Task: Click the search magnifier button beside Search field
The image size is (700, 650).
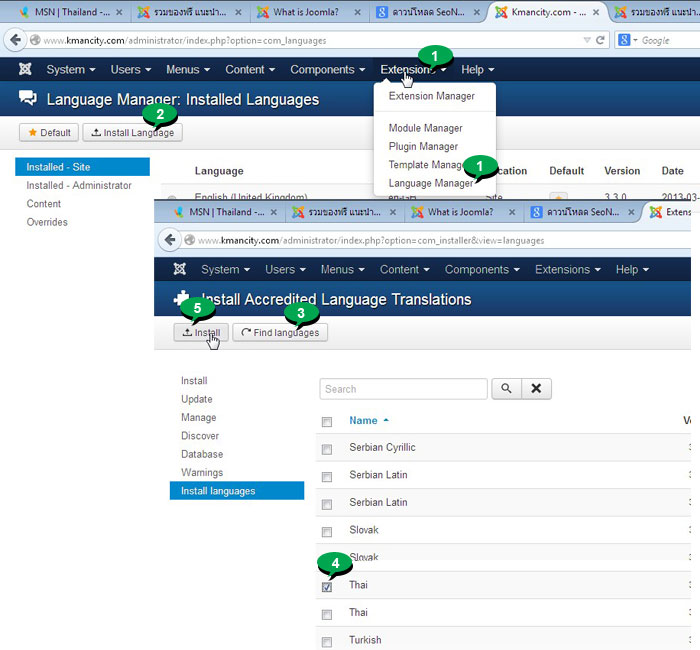Action: 506,388
